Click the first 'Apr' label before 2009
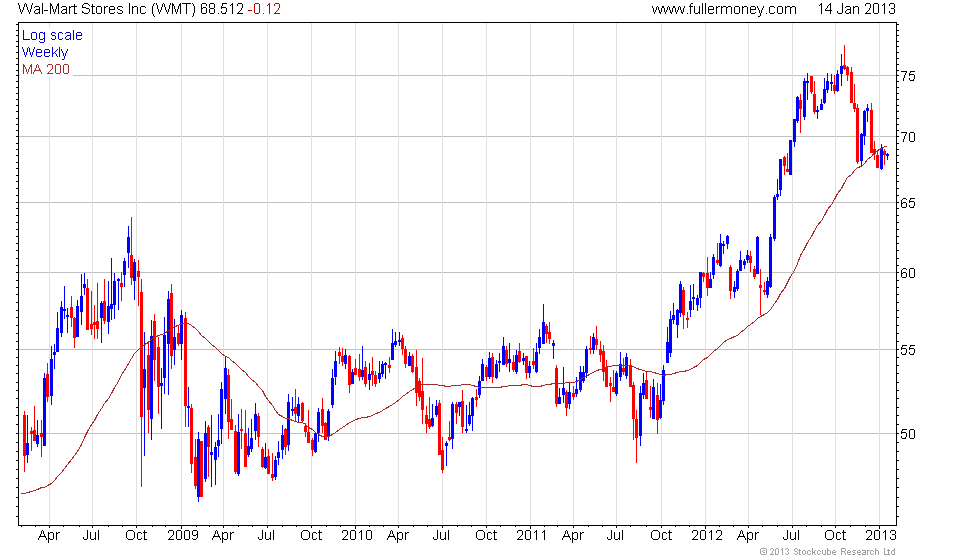The height and width of the screenshot is (560, 980). [x=49, y=536]
